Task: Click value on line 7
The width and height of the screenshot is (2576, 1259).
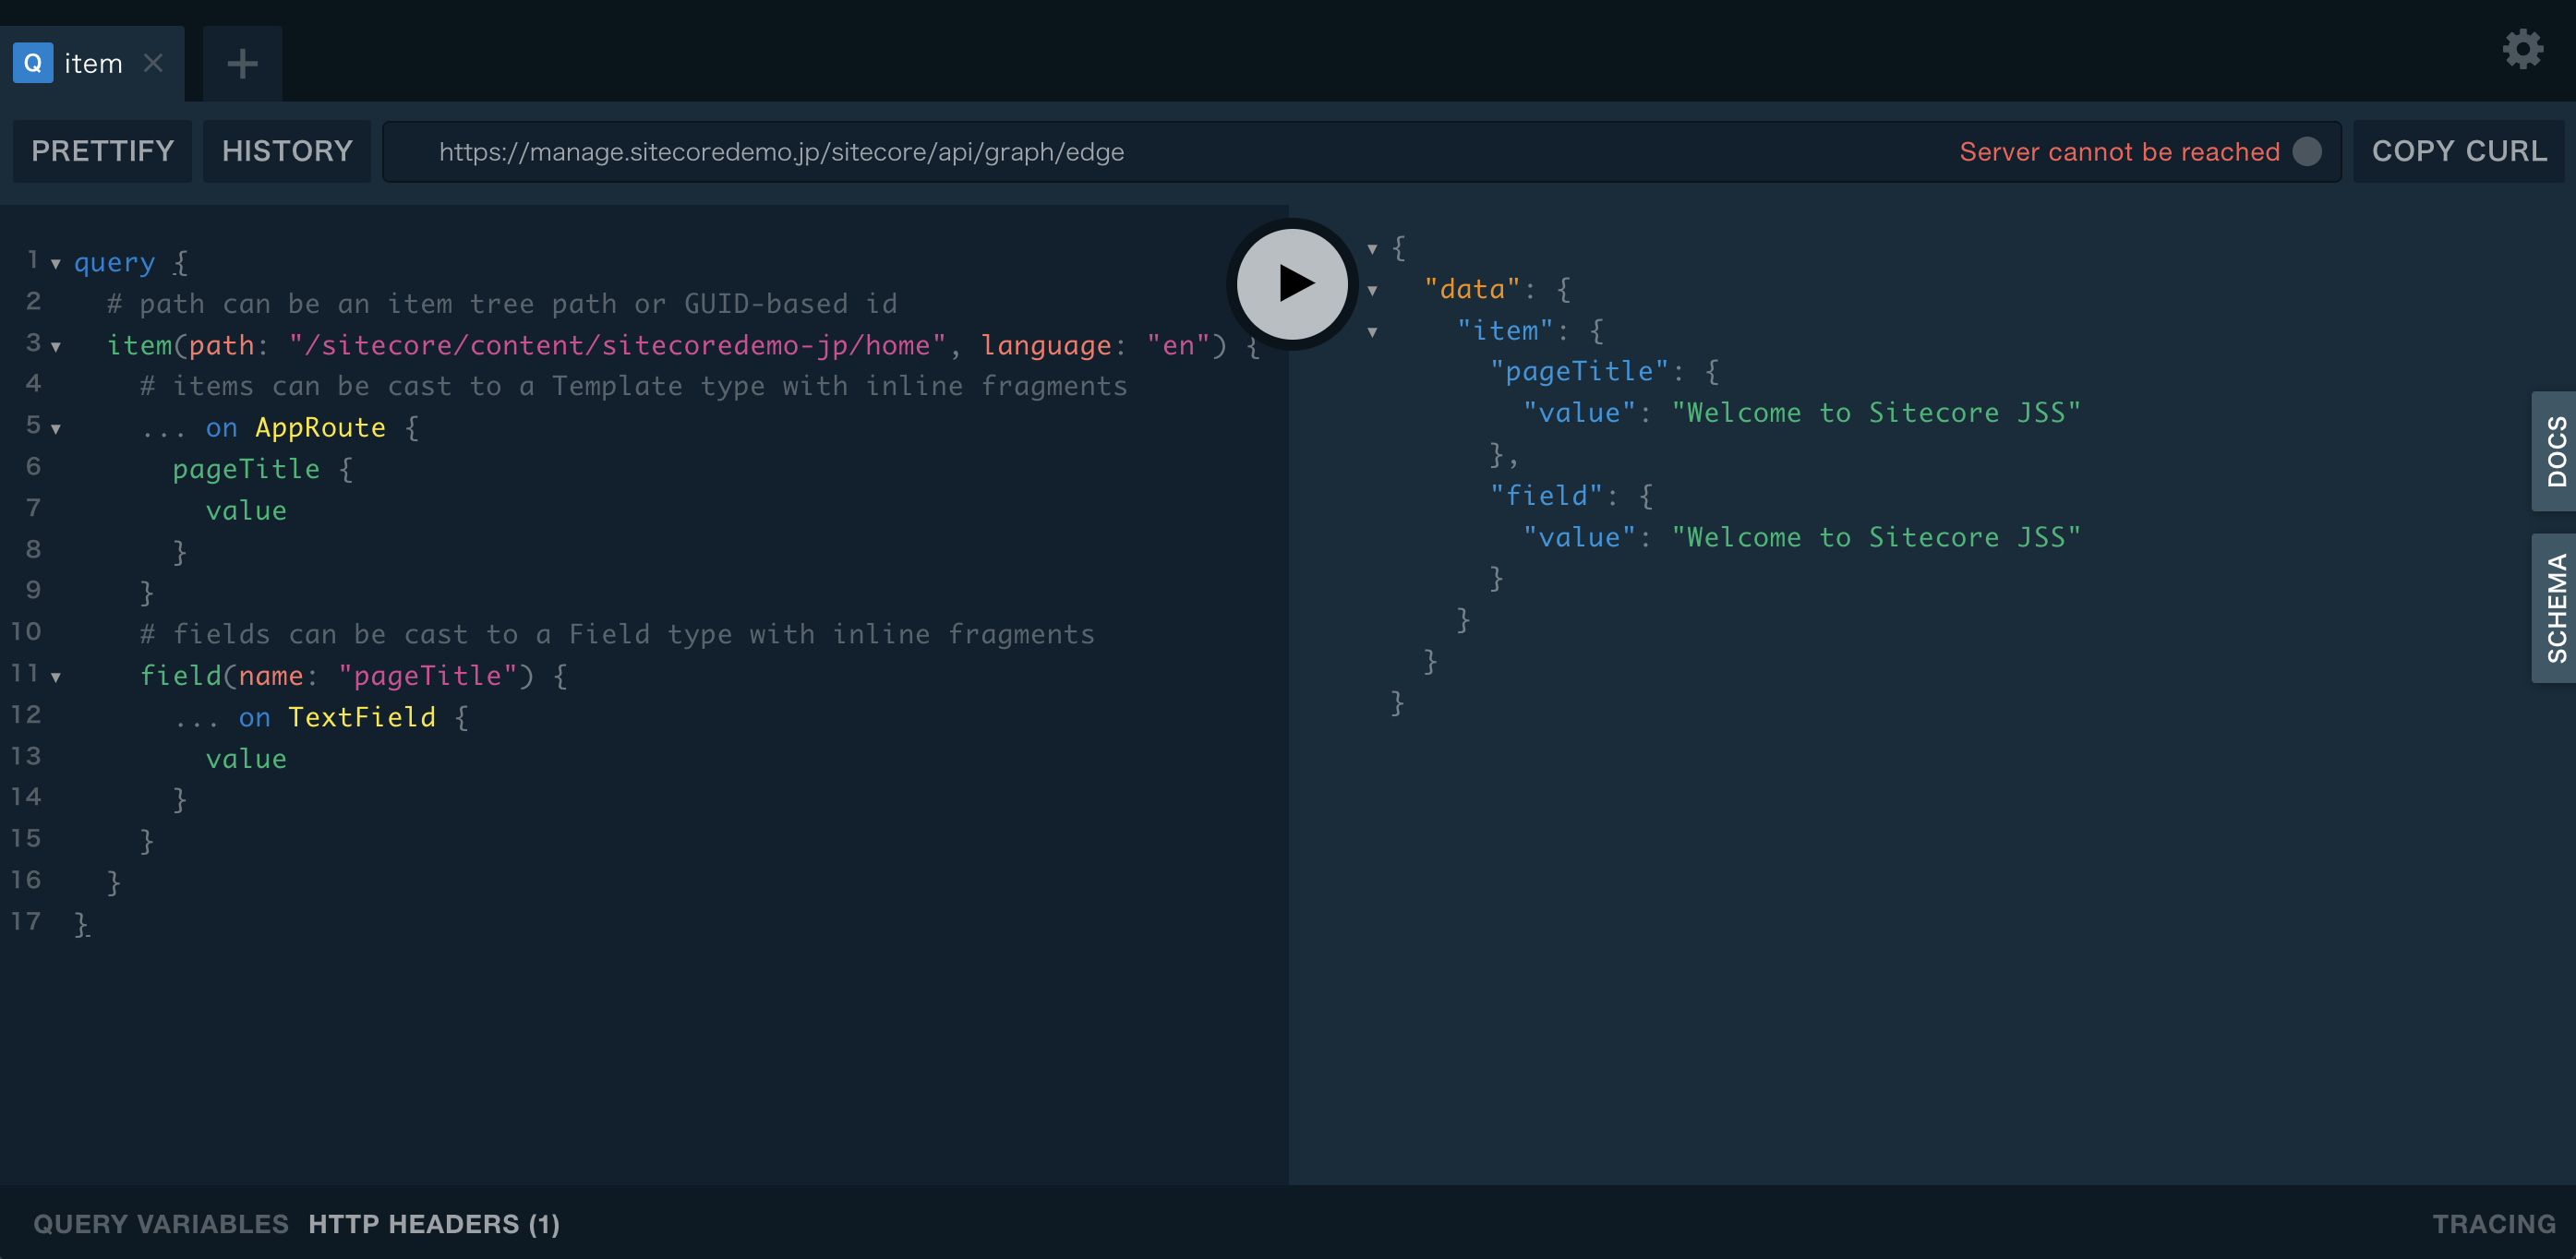Action: [x=246, y=510]
